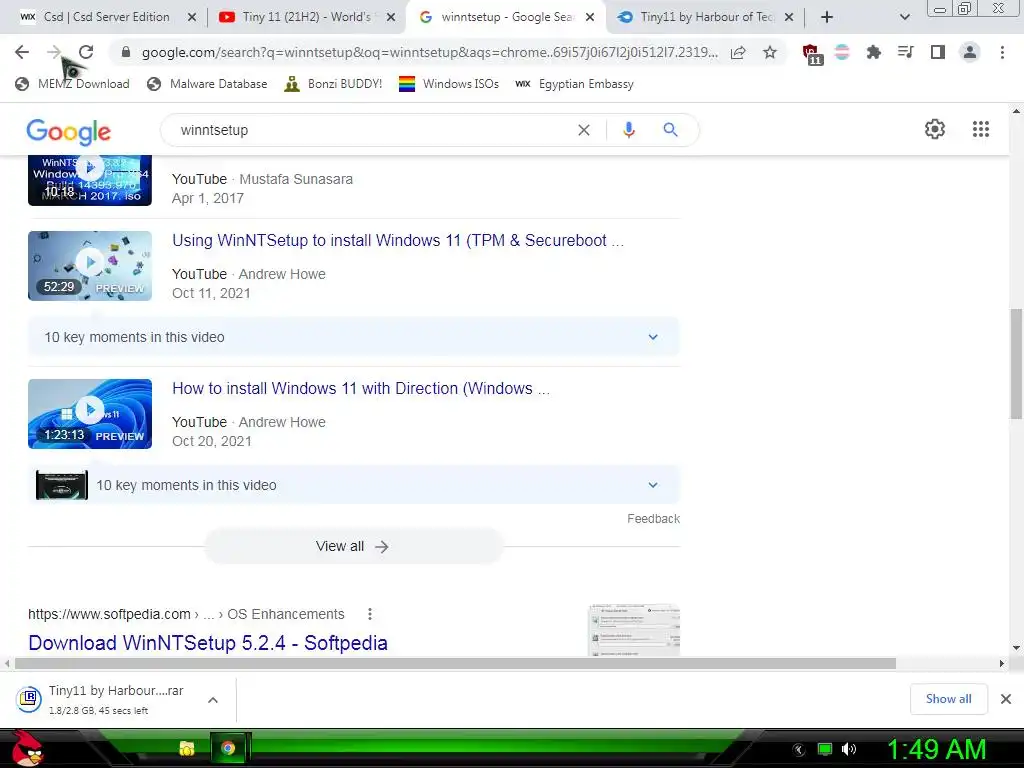Start voice search with microphone icon
Screen dimensions: 1024x768
click(628, 130)
